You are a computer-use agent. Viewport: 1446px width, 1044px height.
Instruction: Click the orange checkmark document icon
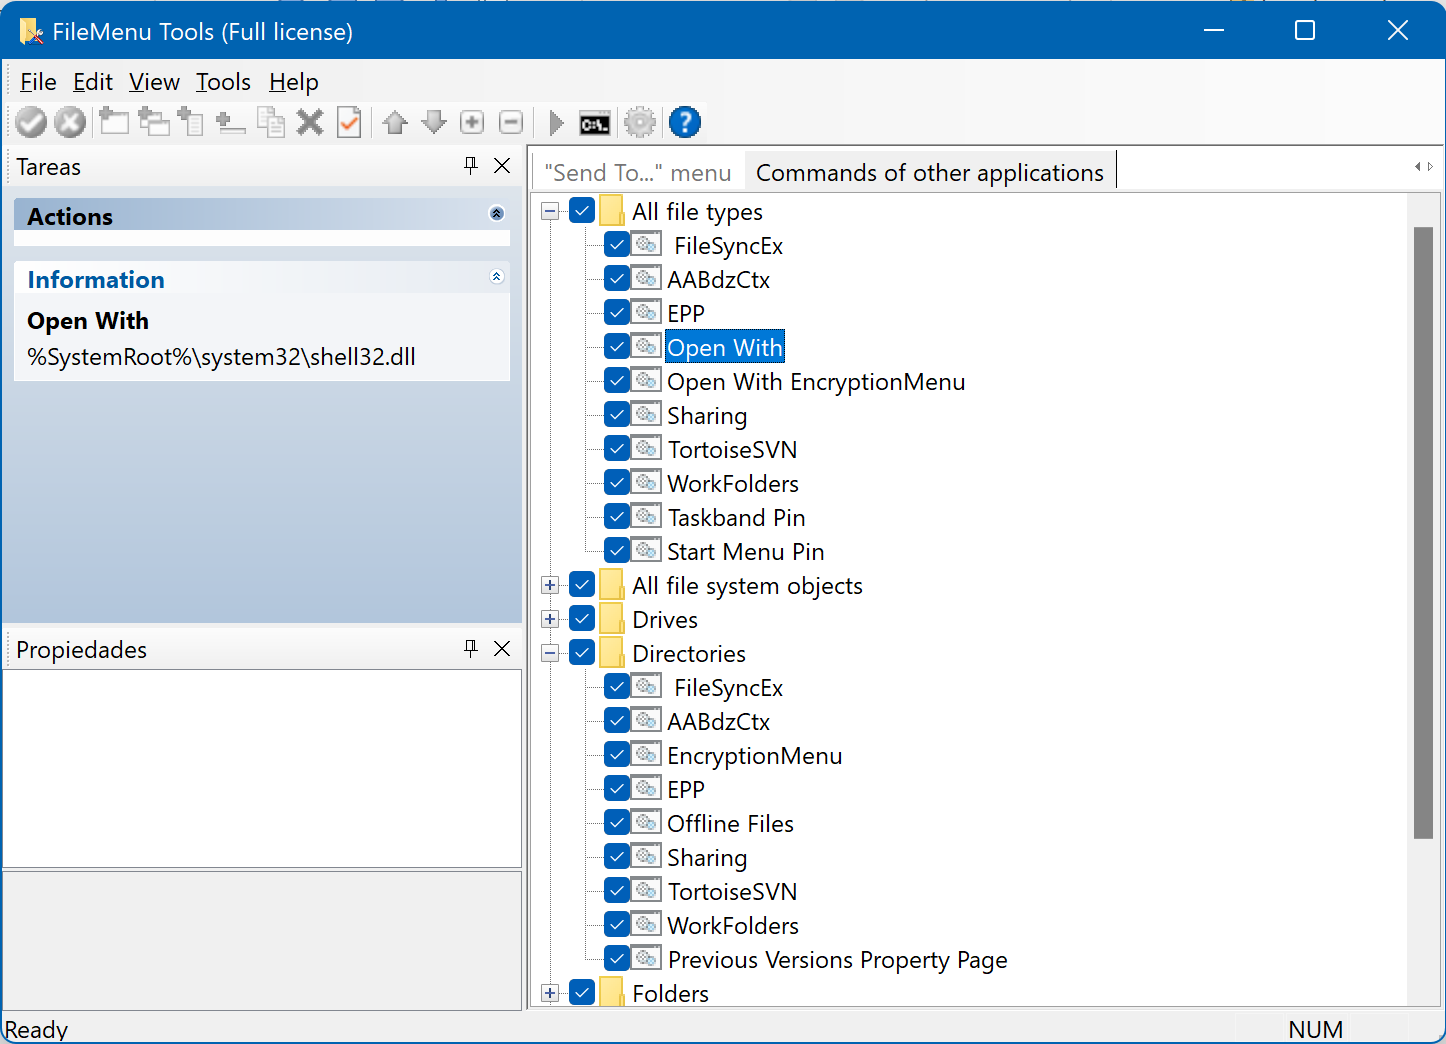point(349,122)
